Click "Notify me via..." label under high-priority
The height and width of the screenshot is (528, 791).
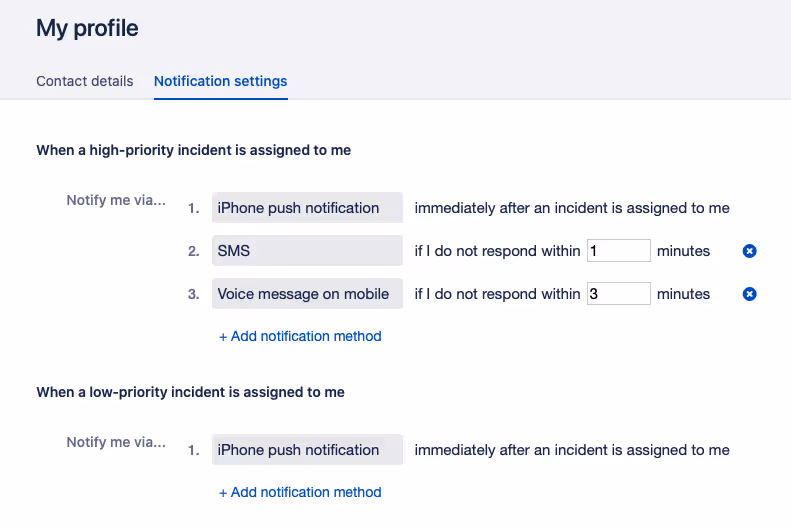pyautogui.click(x=116, y=200)
